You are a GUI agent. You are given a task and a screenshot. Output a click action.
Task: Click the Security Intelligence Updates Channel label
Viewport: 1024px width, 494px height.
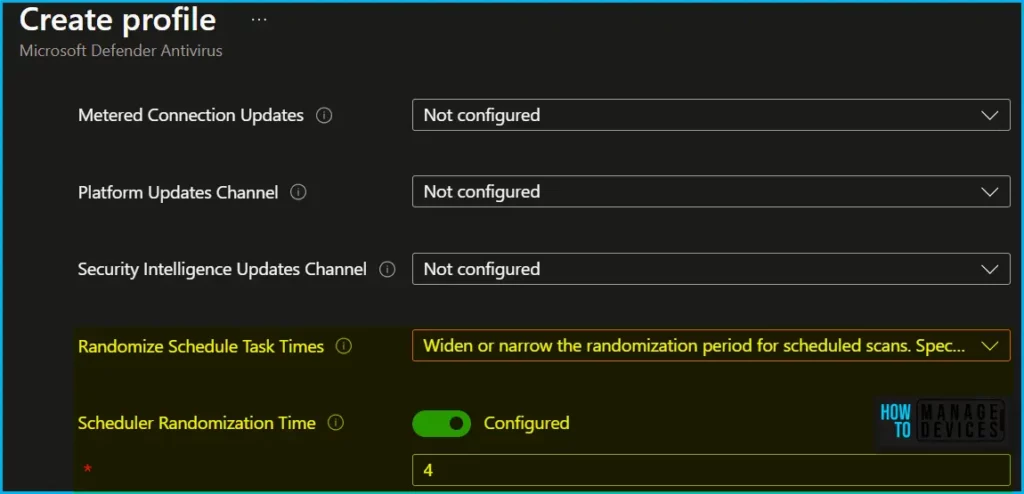coord(222,269)
